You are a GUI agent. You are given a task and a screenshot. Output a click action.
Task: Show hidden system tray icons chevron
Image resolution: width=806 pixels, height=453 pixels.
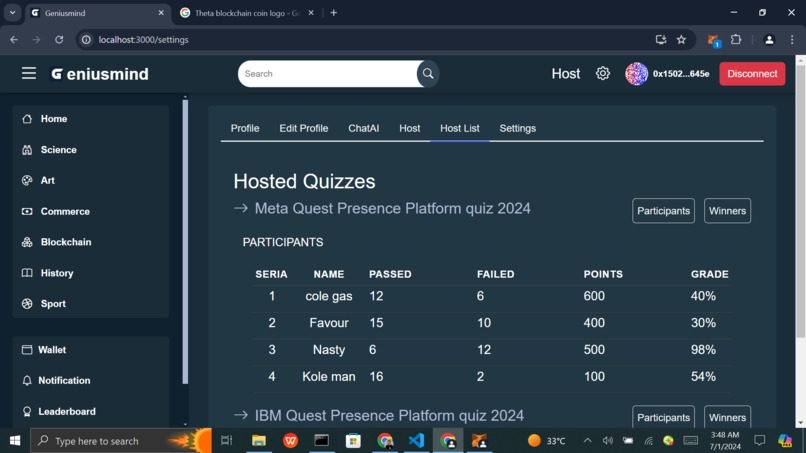(x=588, y=441)
